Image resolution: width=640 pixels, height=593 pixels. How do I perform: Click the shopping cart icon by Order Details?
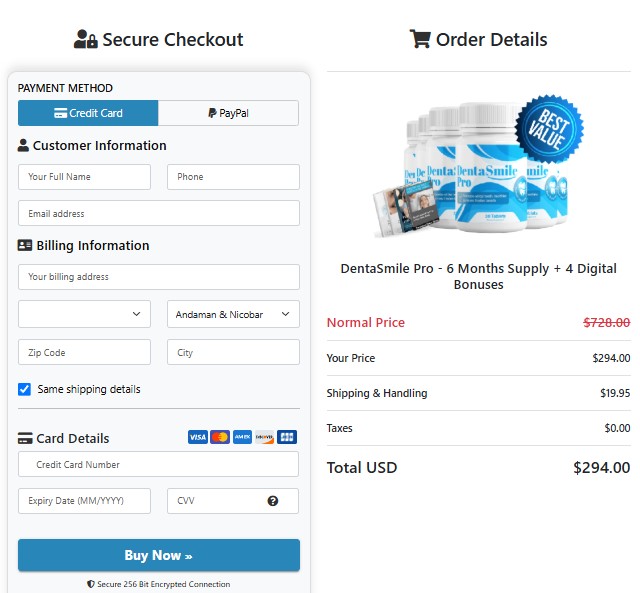[420, 39]
